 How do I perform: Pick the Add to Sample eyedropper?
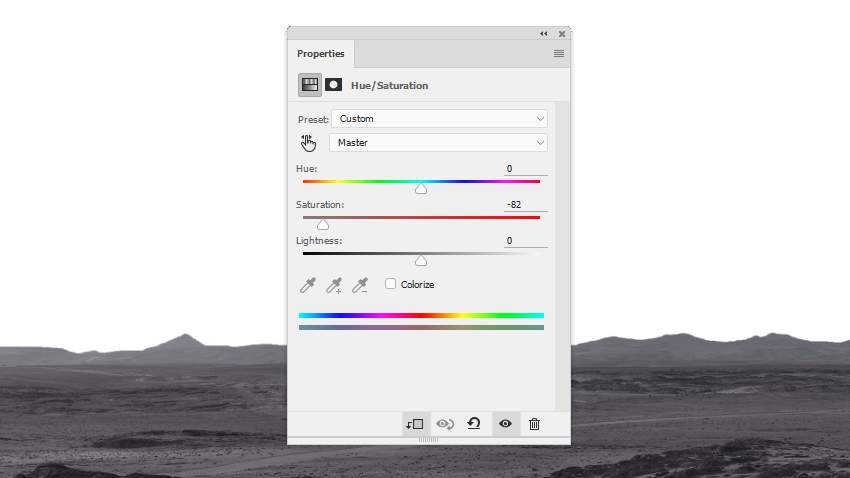point(334,285)
